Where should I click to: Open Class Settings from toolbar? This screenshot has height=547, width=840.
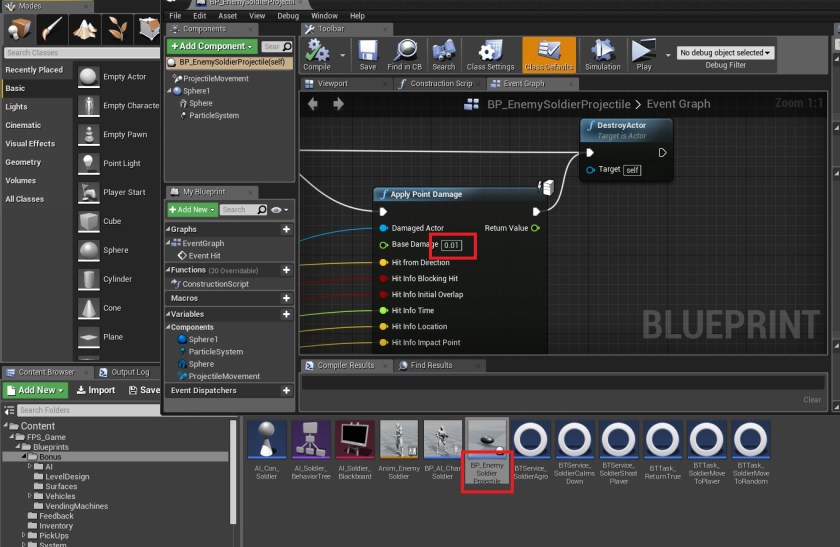coord(489,53)
